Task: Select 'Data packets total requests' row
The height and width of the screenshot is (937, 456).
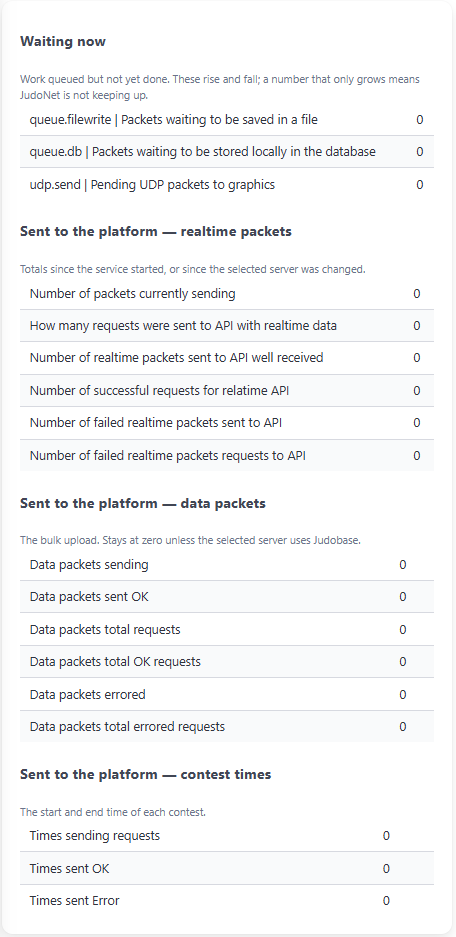Action: tap(227, 629)
